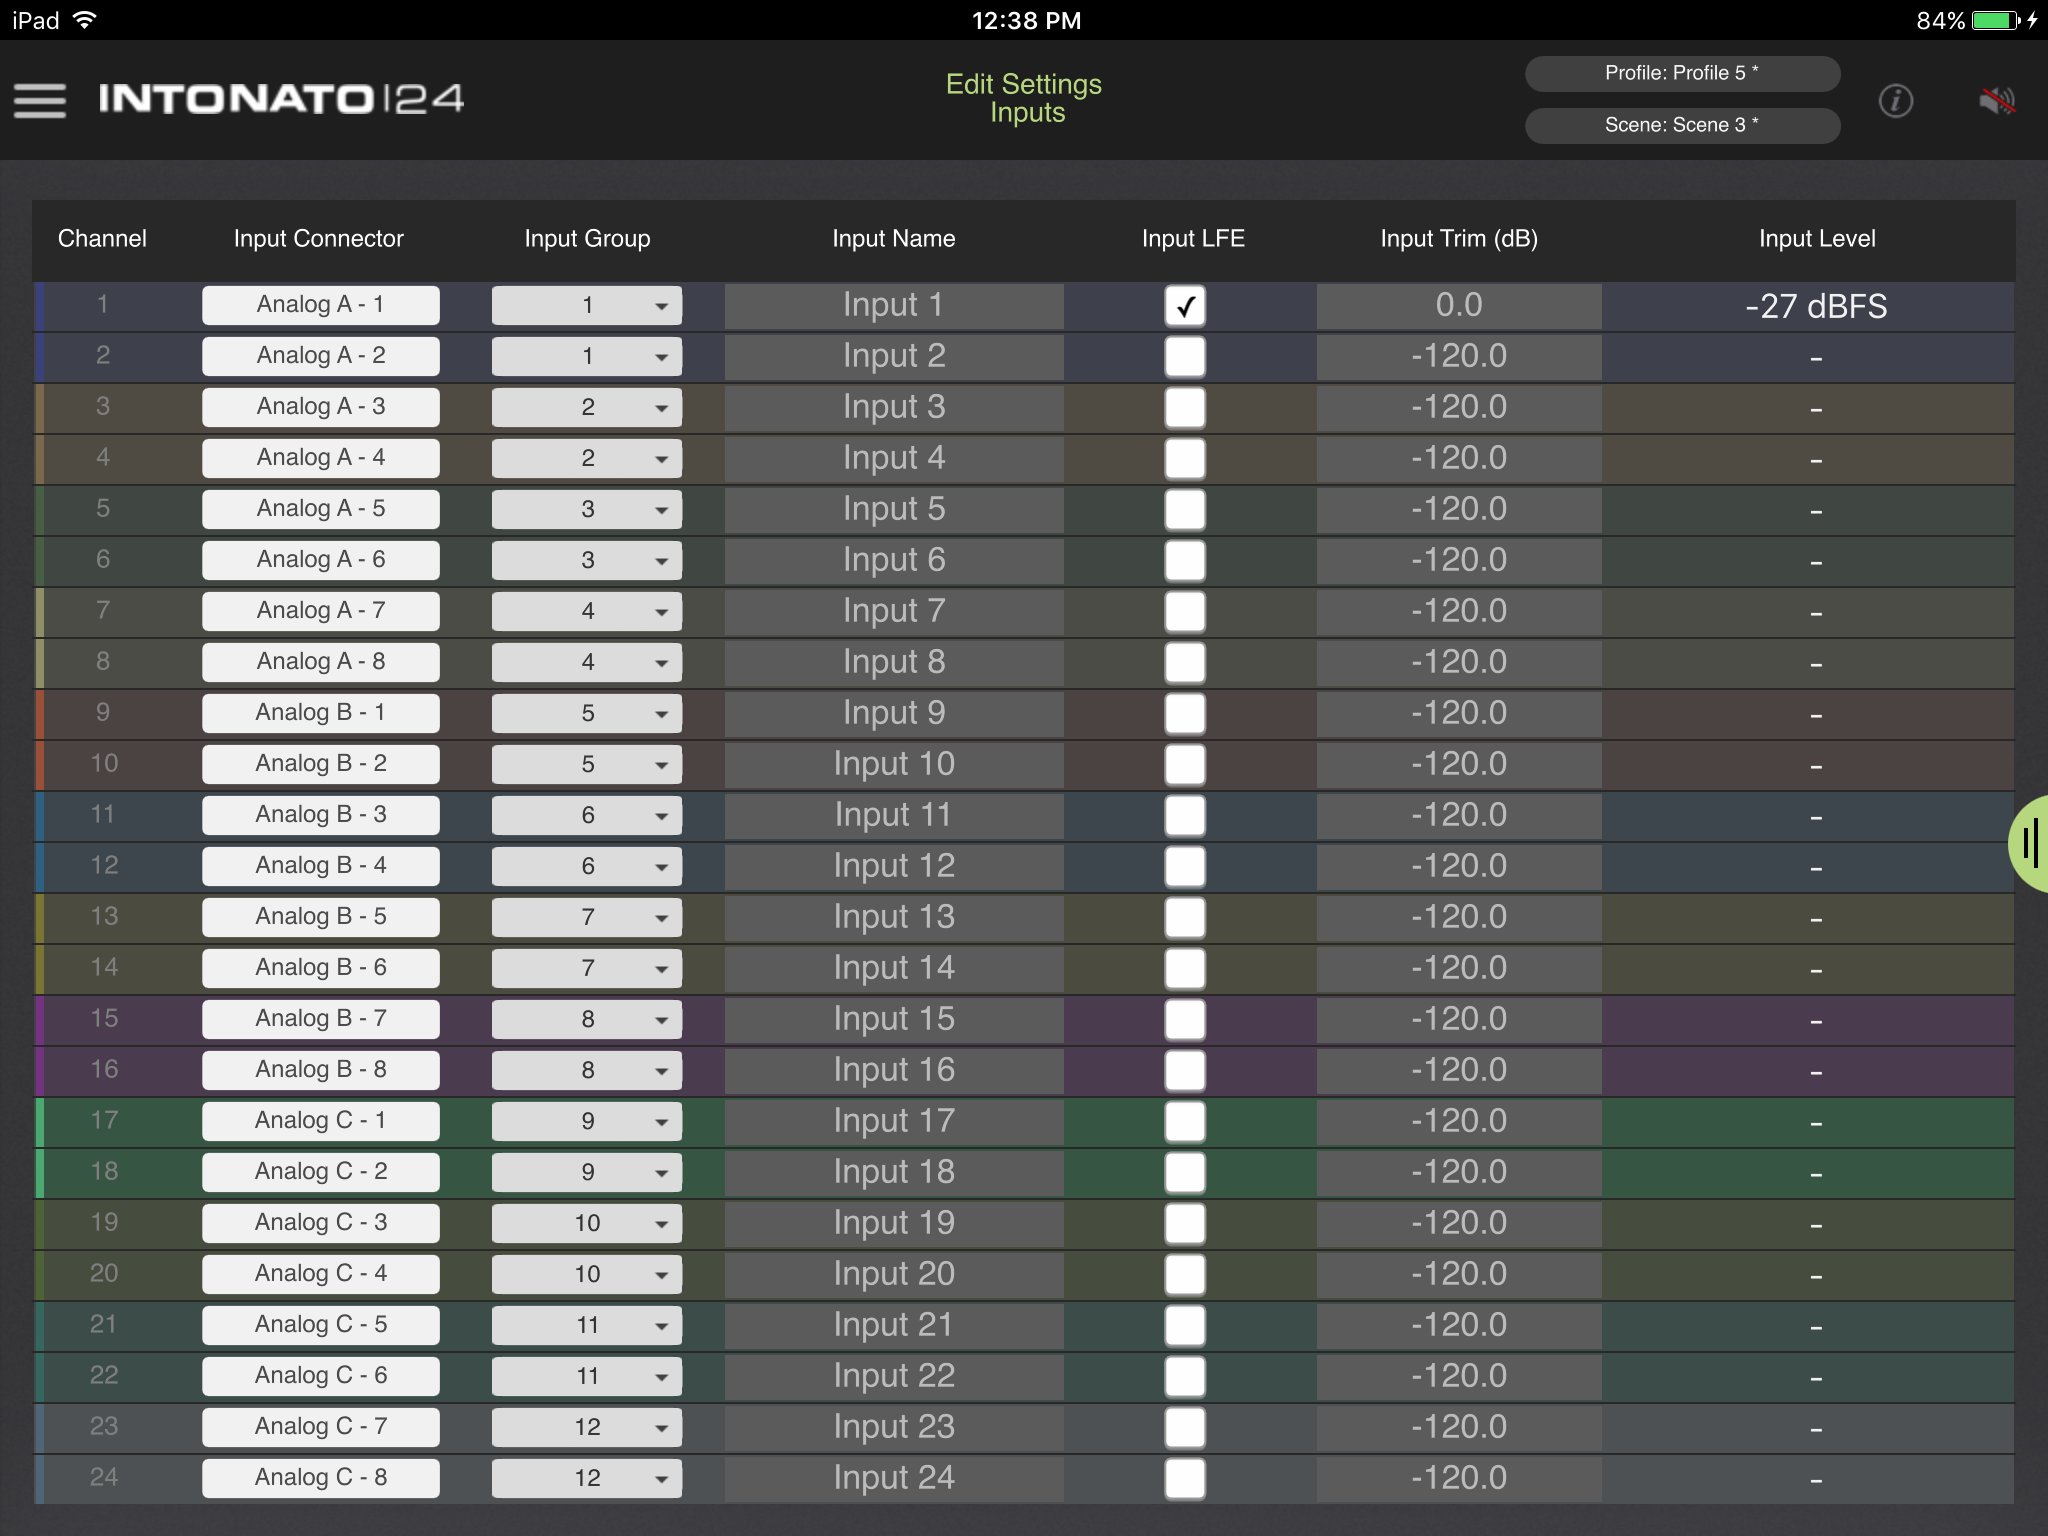Check Input LFE on channel 24
2048x1536 pixels.
pyautogui.click(x=1185, y=1478)
